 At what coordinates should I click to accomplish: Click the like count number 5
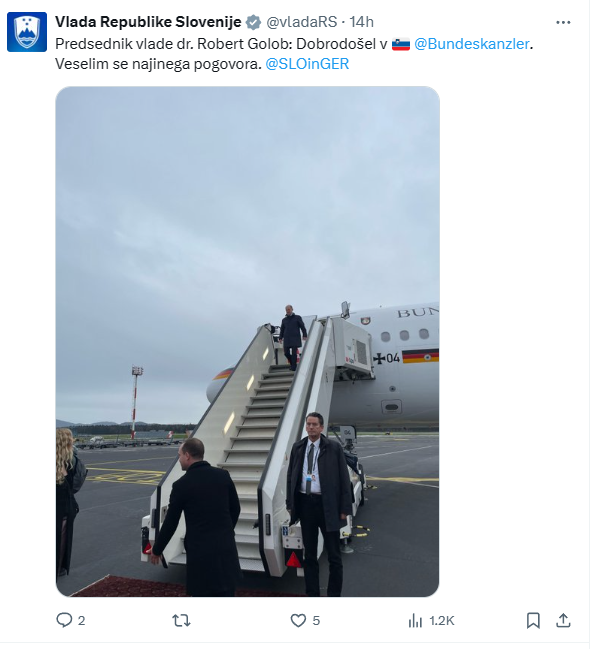tap(316, 621)
